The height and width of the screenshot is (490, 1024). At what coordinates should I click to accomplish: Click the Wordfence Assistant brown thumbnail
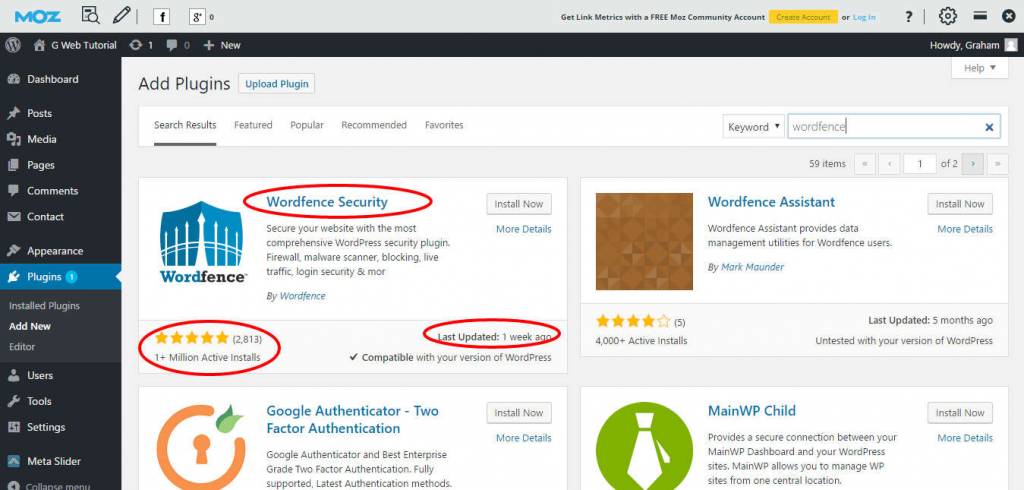point(645,241)
